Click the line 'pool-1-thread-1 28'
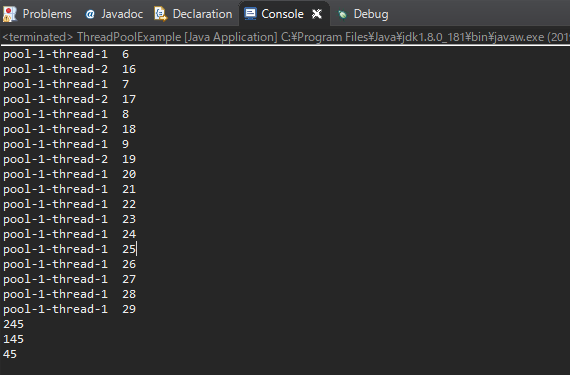The height and width of the screenshot is (375, 570). [x=69, y=294]
